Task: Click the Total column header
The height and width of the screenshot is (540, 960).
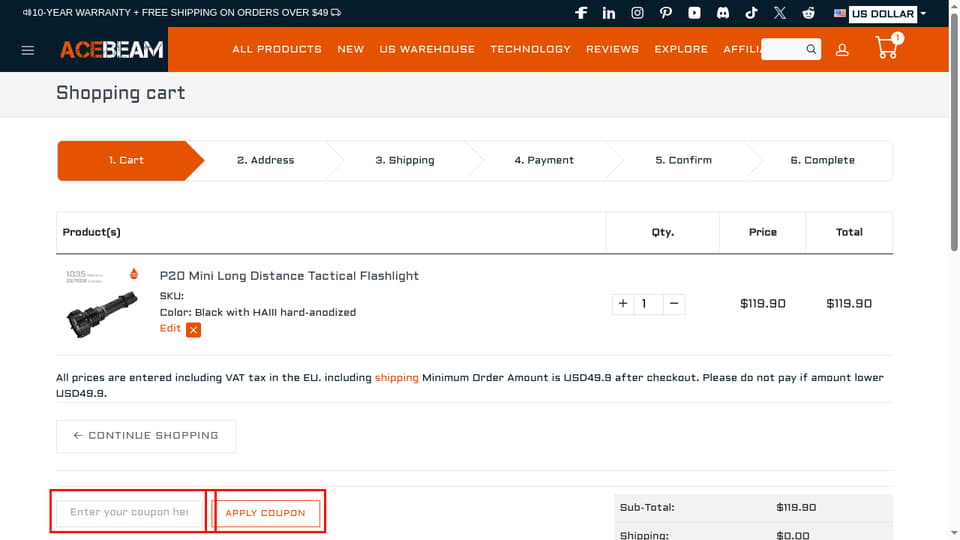Action: (849, 233)
